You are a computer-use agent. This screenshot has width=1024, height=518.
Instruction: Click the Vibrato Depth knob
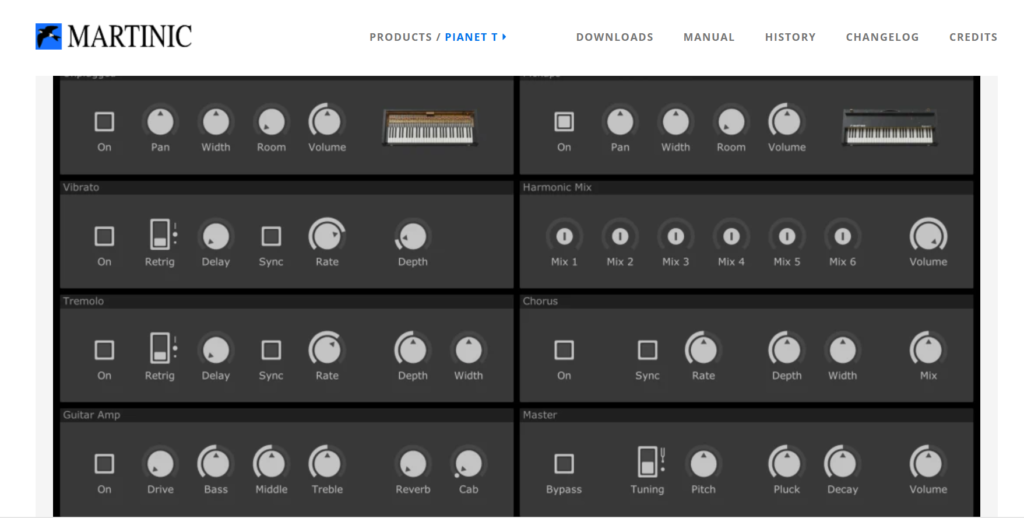click(412, 237)
